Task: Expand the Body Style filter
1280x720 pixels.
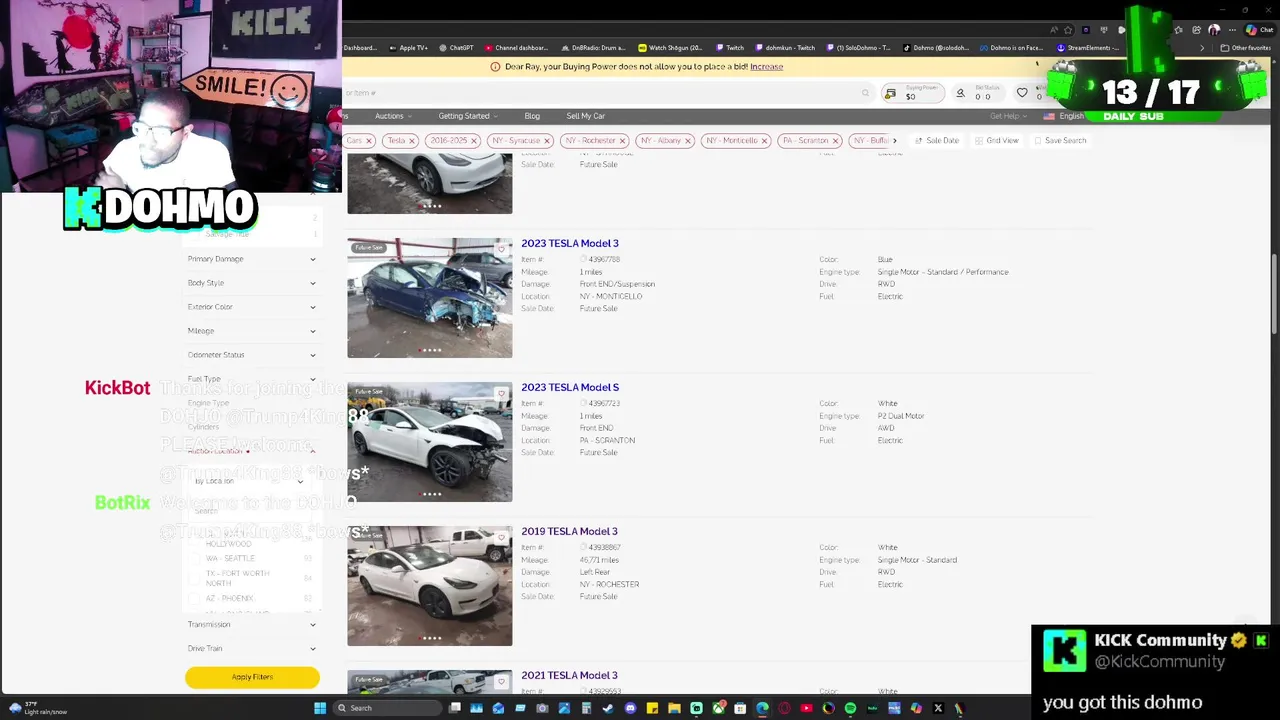Action: 252,283
